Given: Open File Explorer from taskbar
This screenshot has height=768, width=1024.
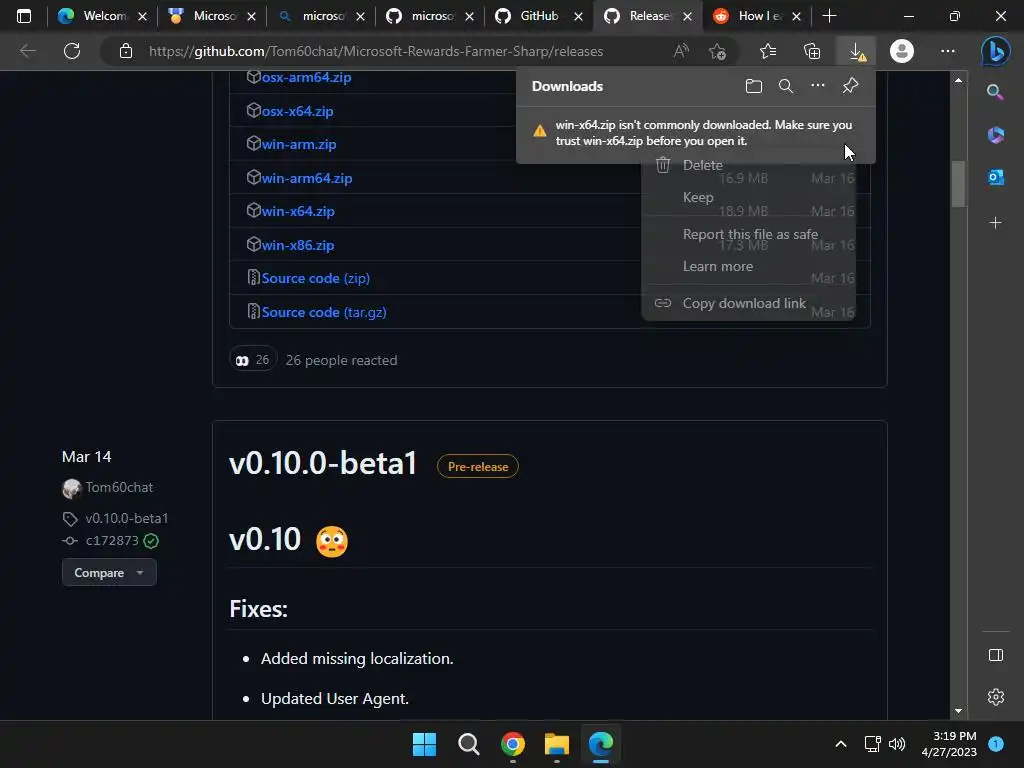Looking at the screenshot, I should point(557,744).
